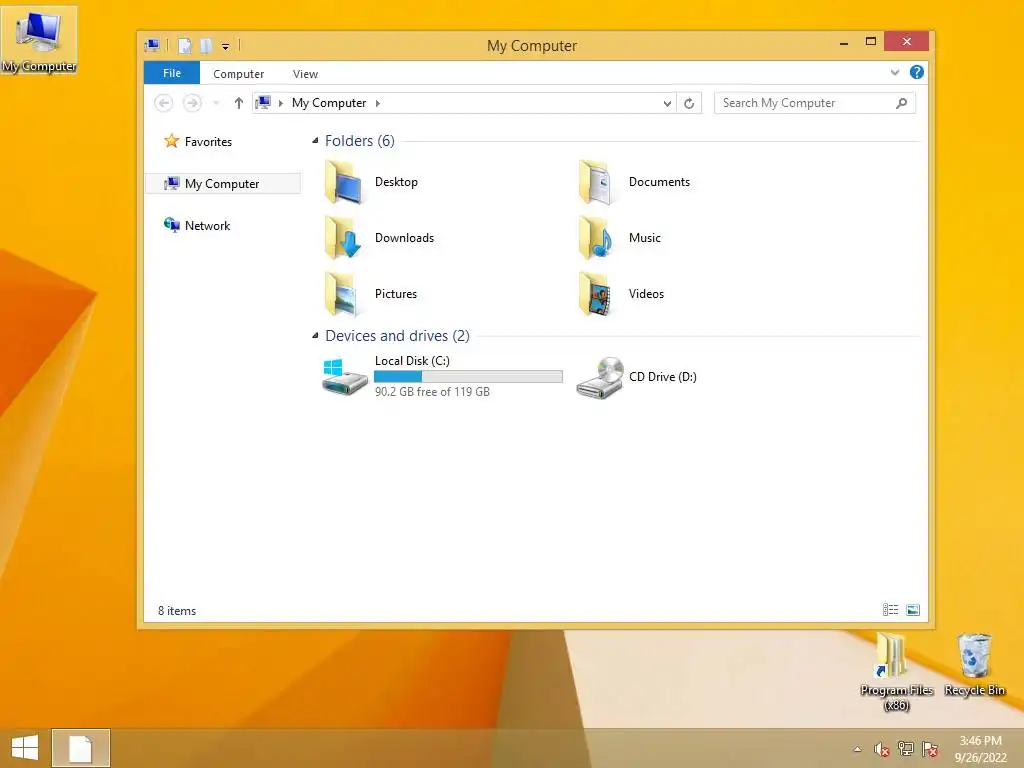Open the File menu tab
This screenshot has height=768, width=1024.
[172, 73]
